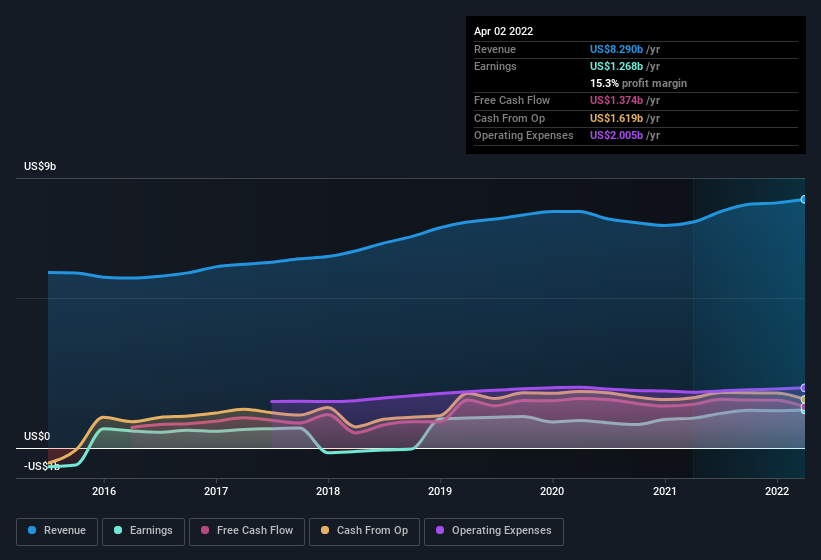821x560 pixels.
Task: Click the 2019 x-axis year label
Action: point(440,491)
